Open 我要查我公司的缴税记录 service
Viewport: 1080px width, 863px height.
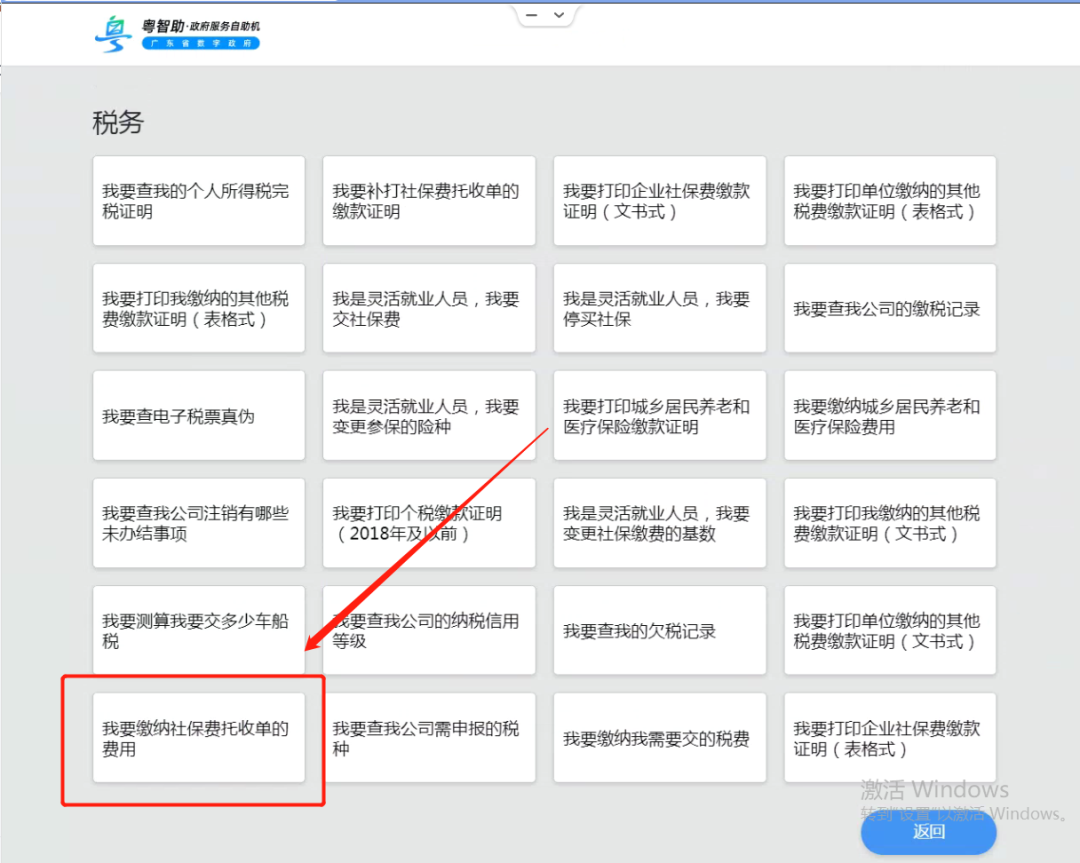coord(888,308)
